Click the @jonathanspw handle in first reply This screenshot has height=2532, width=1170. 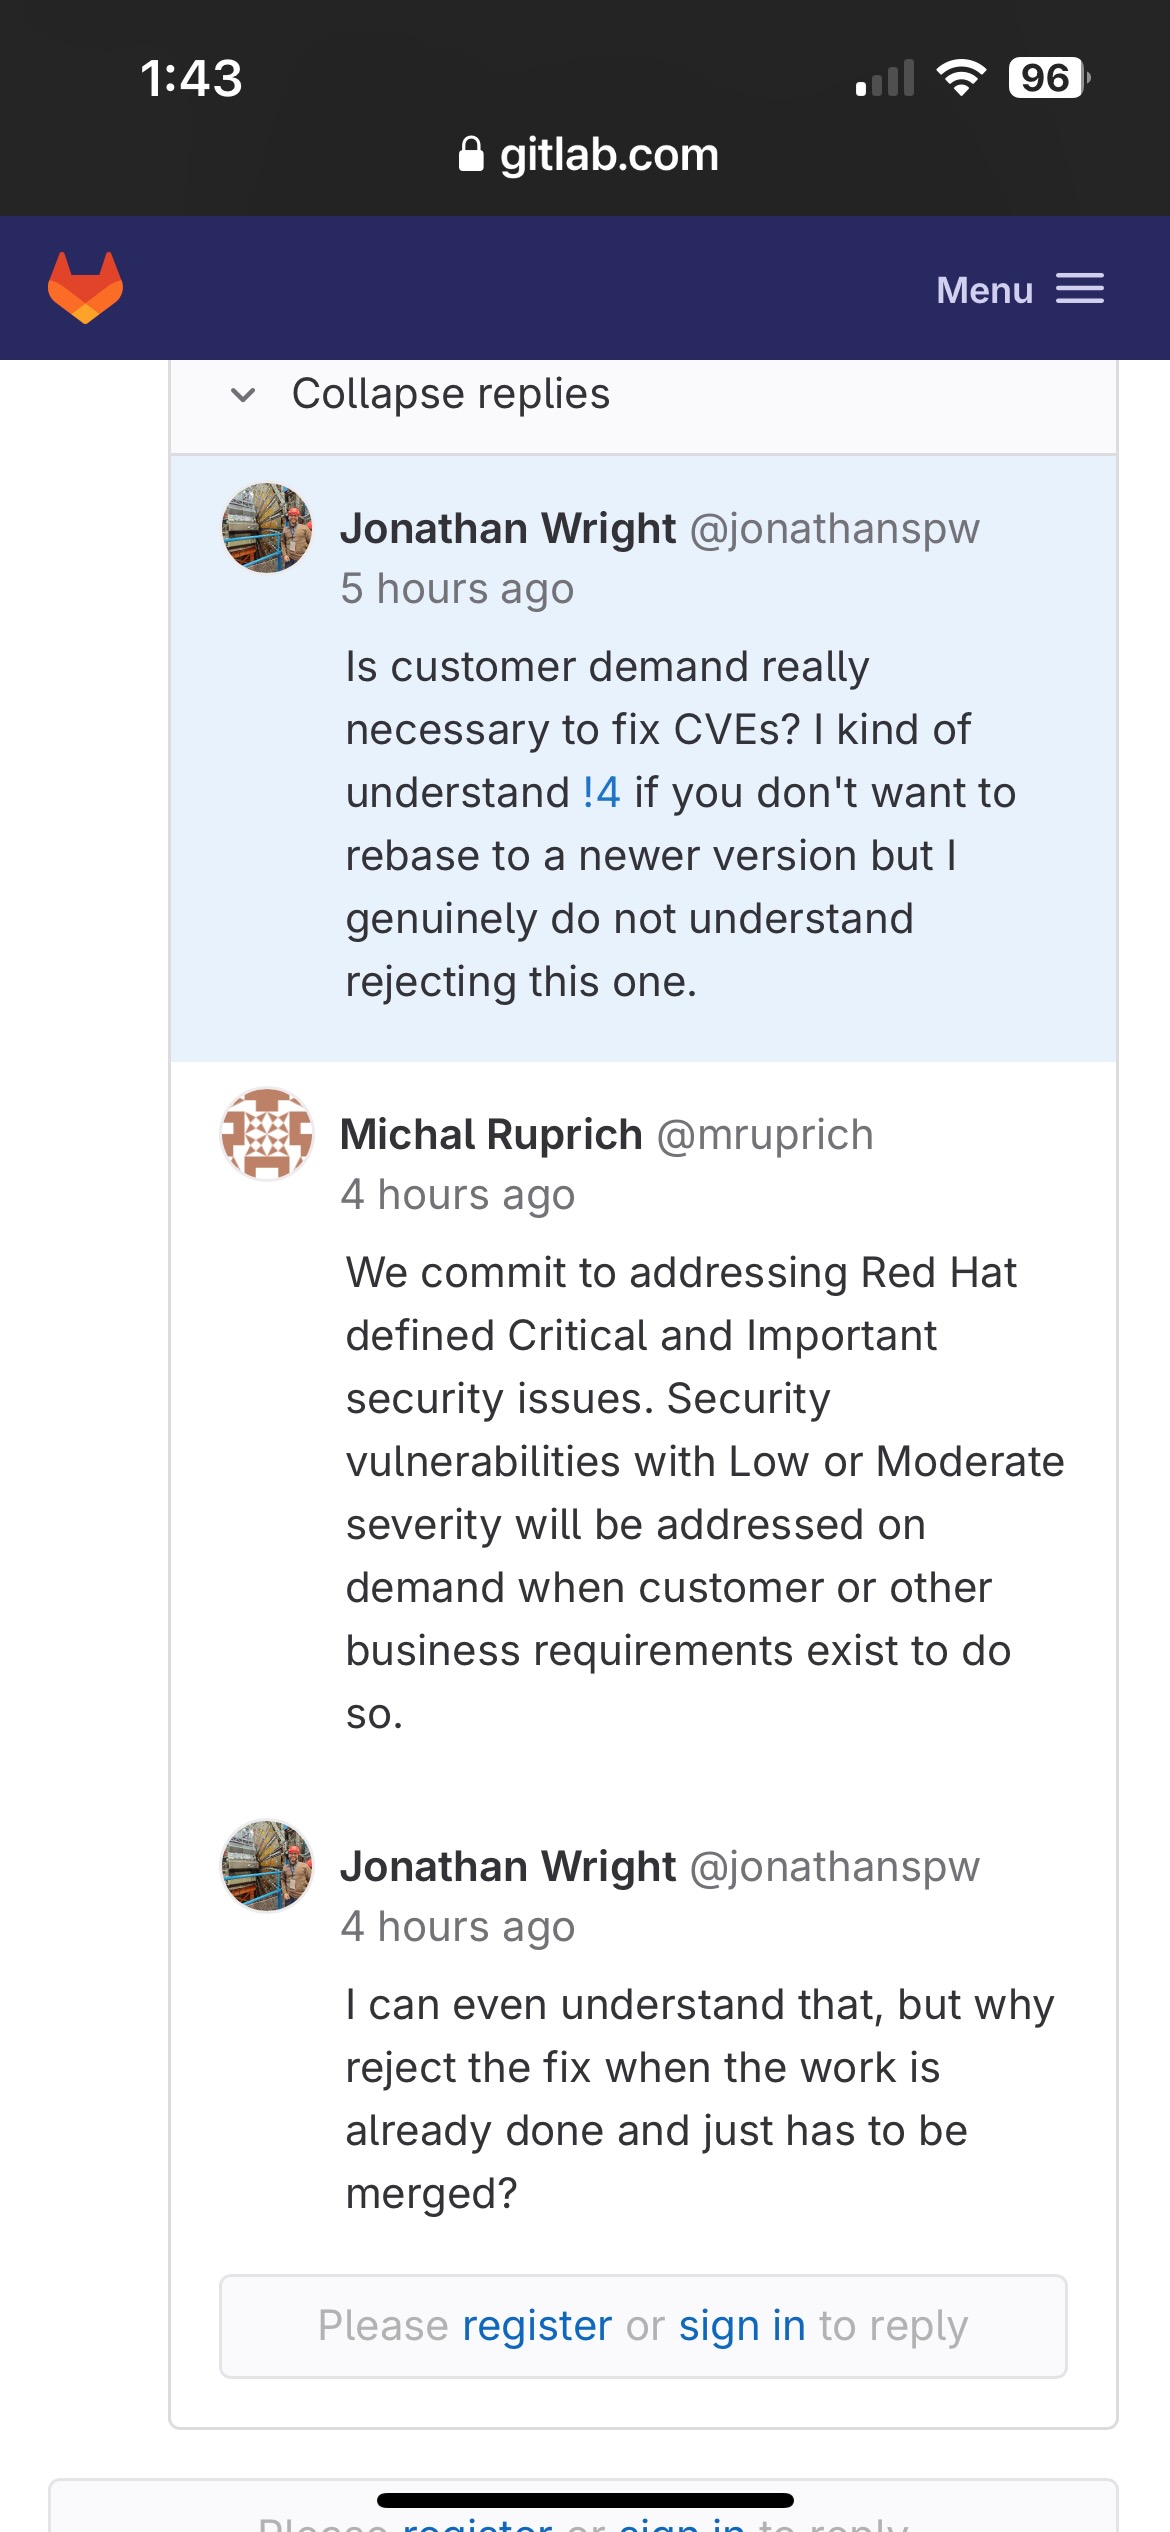[834, 529]
